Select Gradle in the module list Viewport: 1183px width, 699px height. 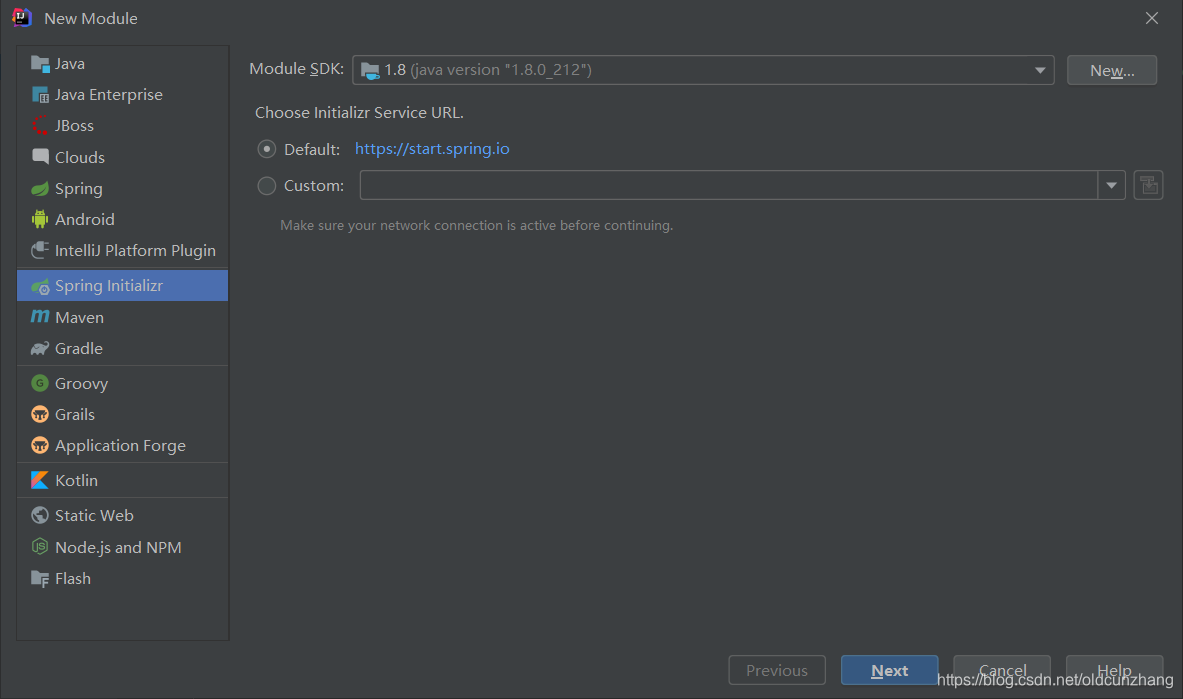[x=122, y=348]
